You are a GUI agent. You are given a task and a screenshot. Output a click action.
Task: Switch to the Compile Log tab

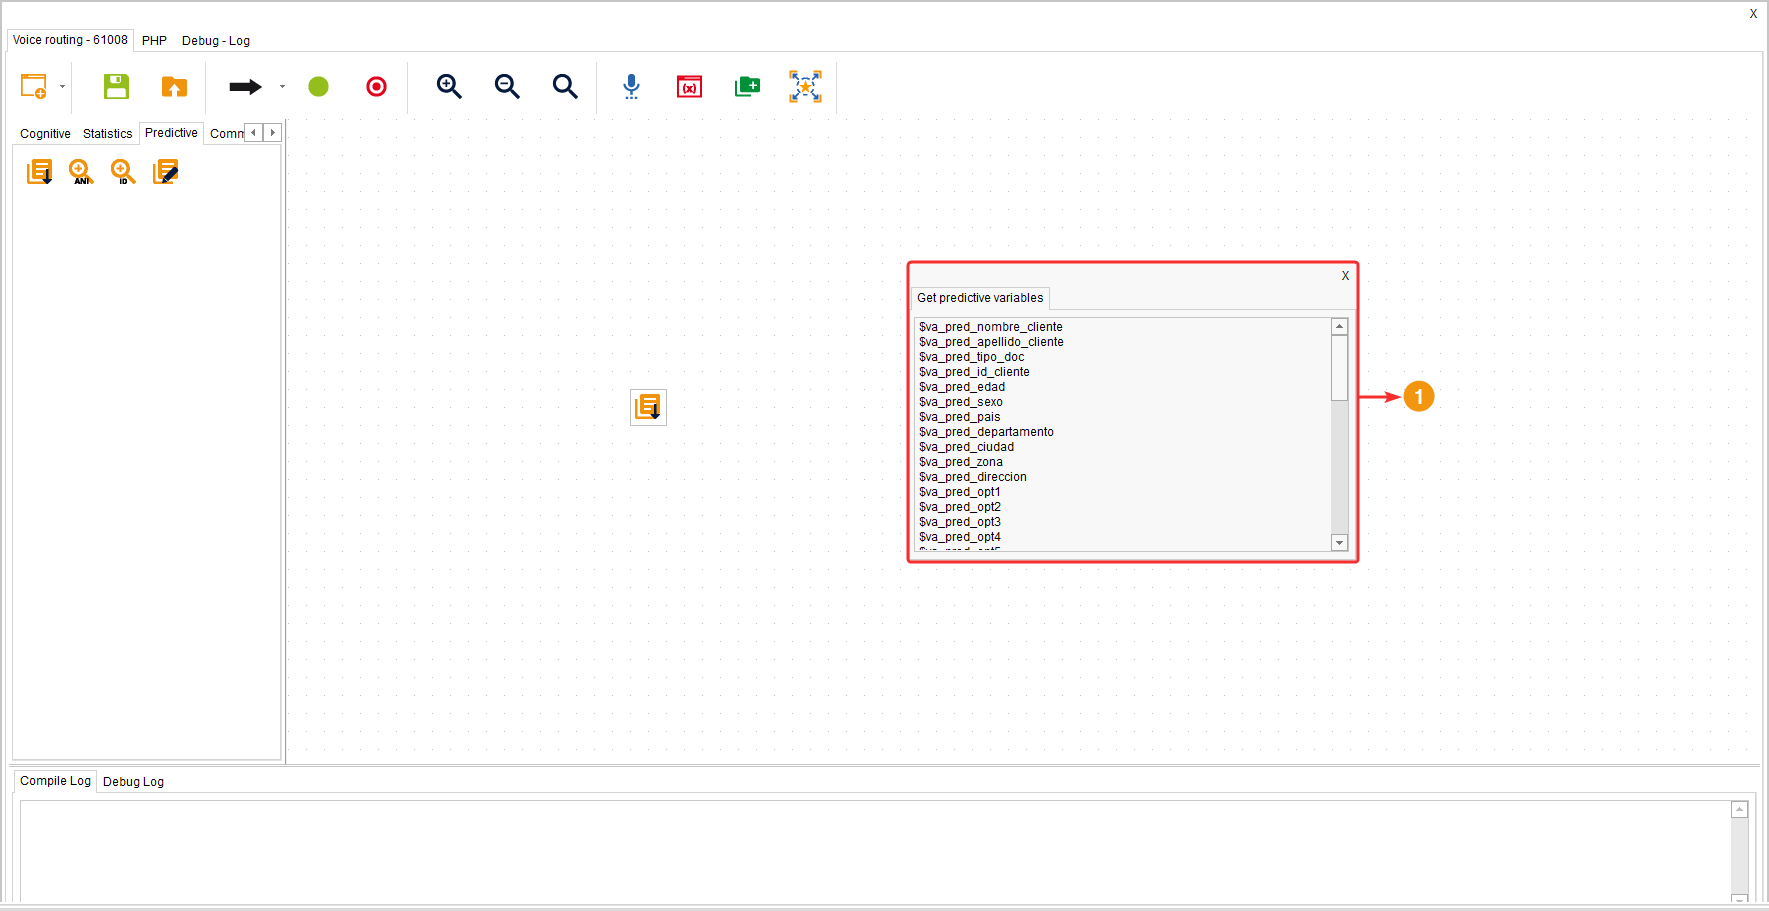pyautogui.click(x=55, y=781)
